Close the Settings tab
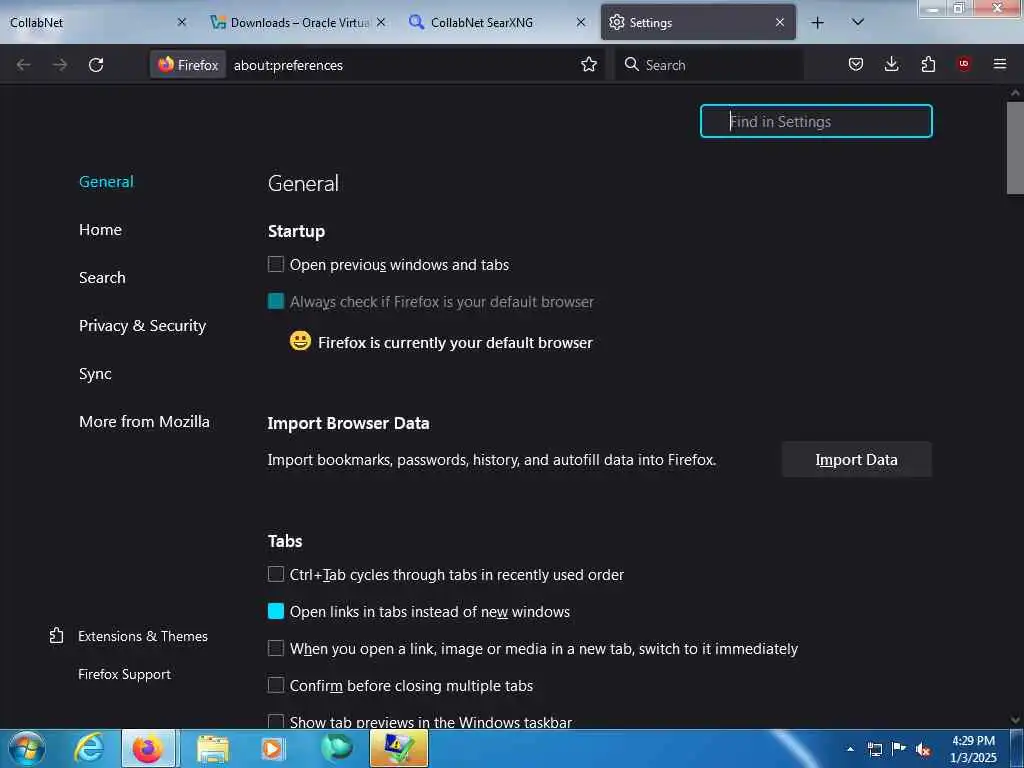The image size is (1024, 768). coord(780,22)
